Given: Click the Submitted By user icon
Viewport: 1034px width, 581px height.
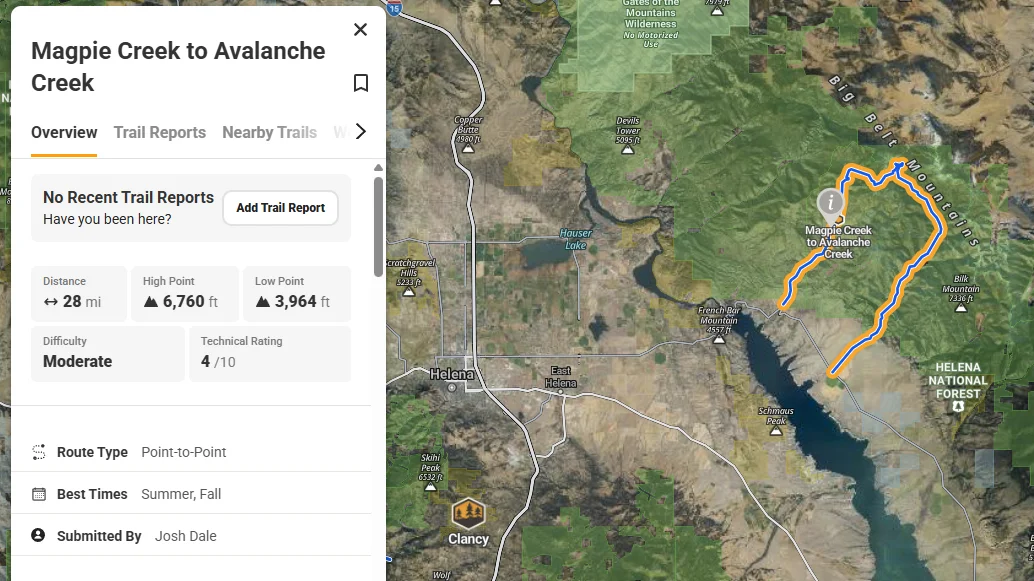Looking at the screenshot, I should click(x=38, y=535).
